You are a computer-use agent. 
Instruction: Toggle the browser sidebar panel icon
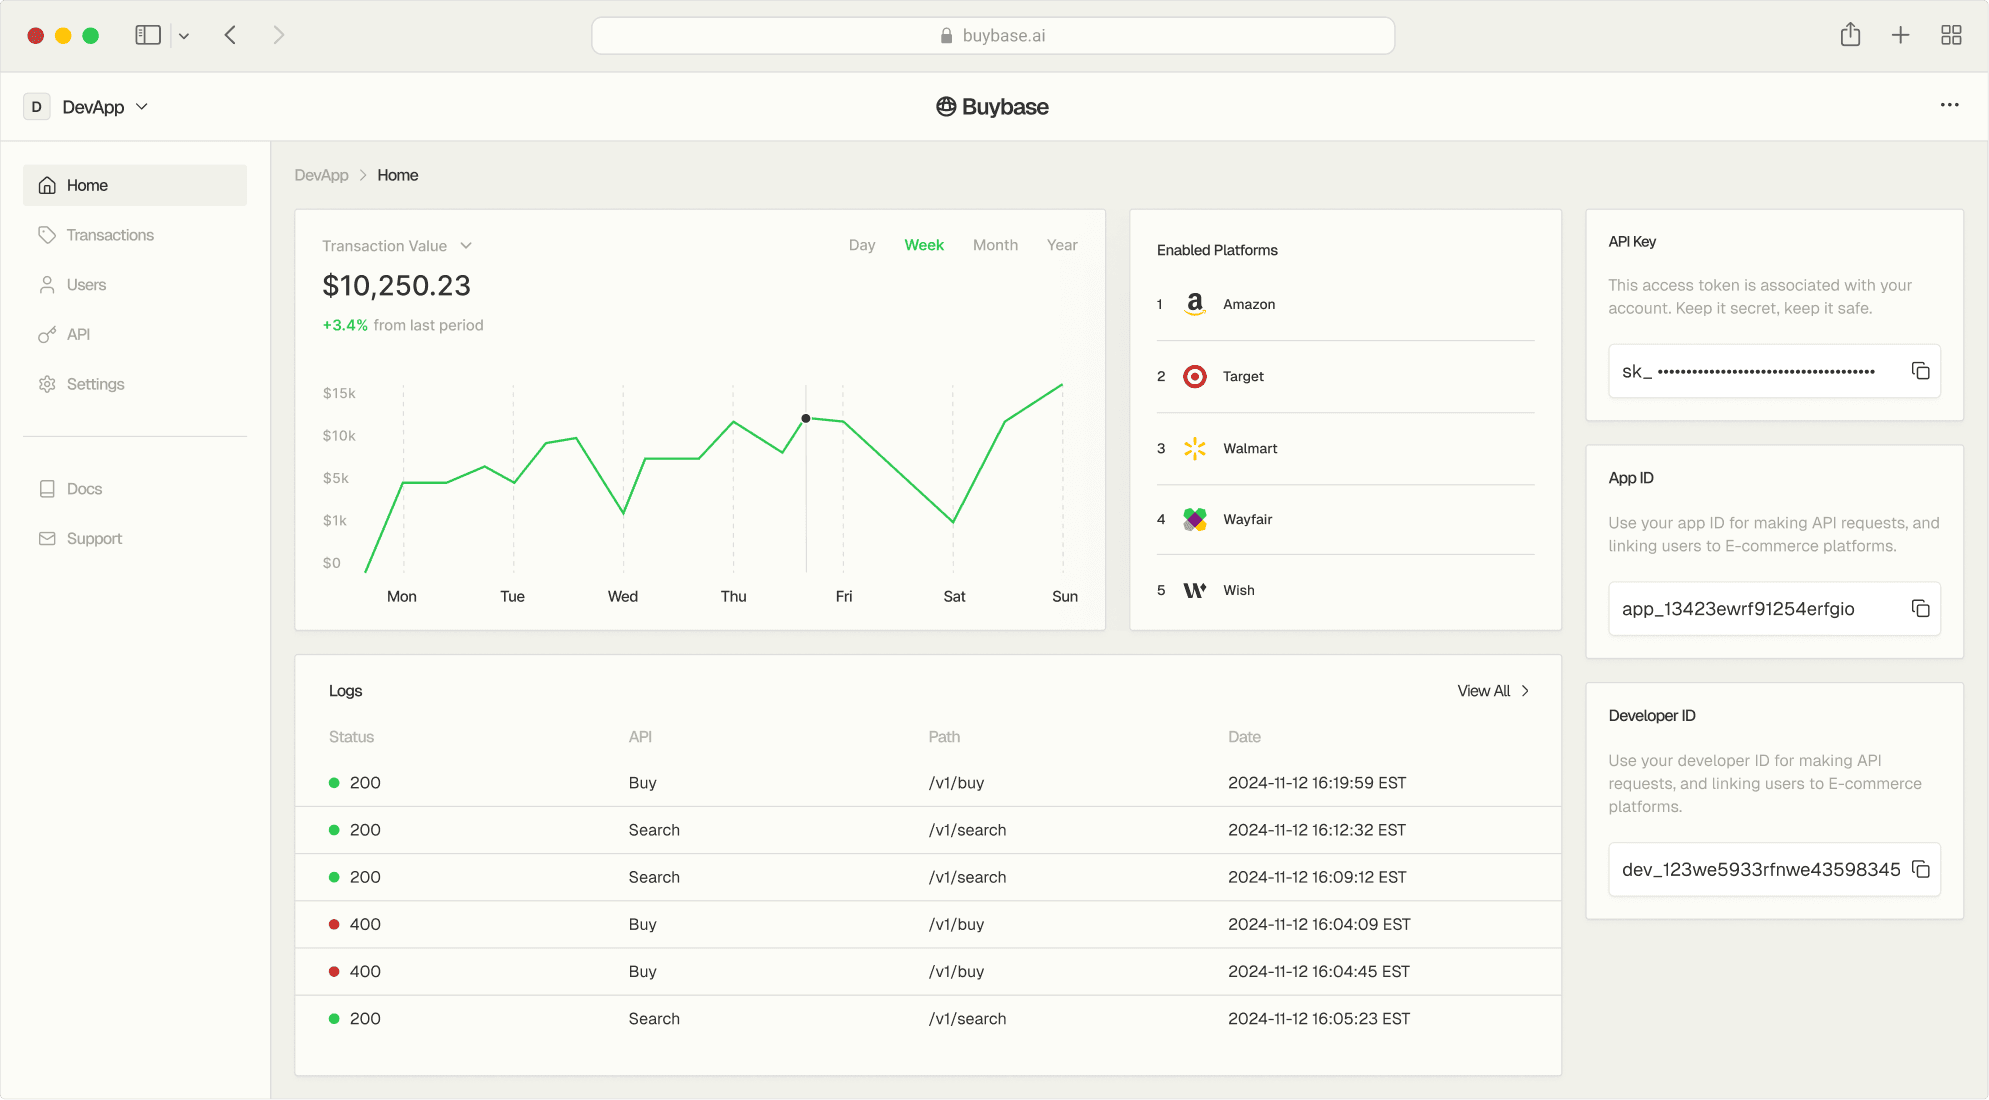(148, 35)
